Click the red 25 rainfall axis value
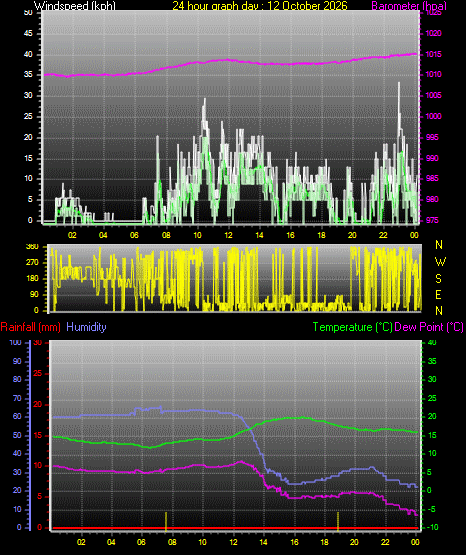The width and height of the screenshot is (466, 555). (x=38, y=373)
